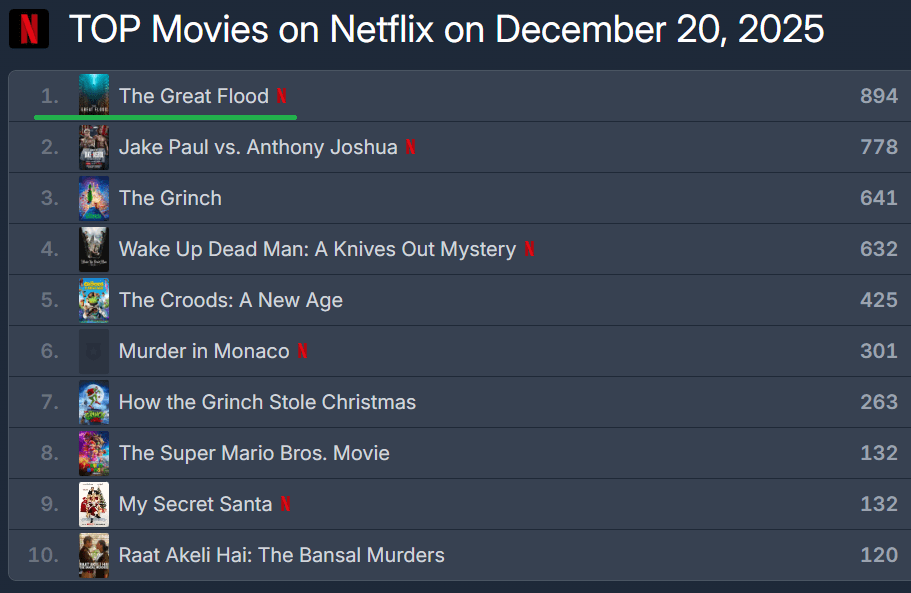Open the Murder in Monaco title link
Image resolution: width=911 pixels, height=593 pixels.
point(204,351)
